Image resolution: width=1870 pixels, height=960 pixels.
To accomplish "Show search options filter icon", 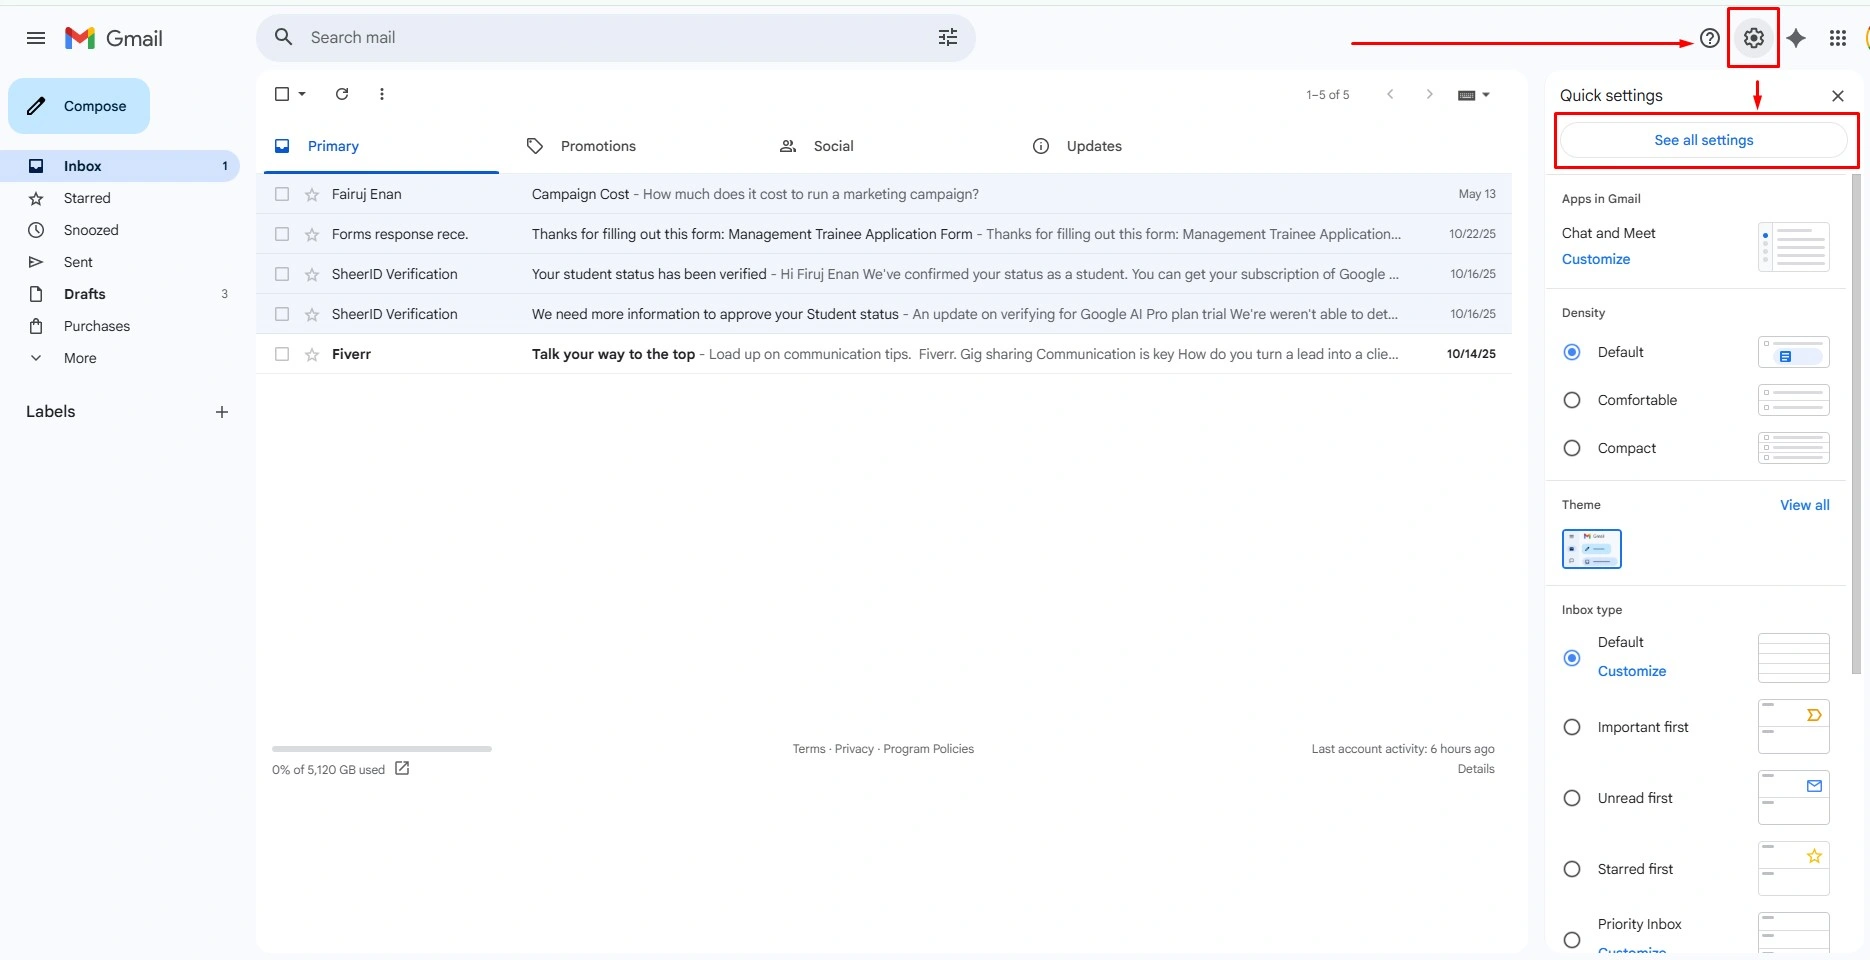I will click(948, 37).
